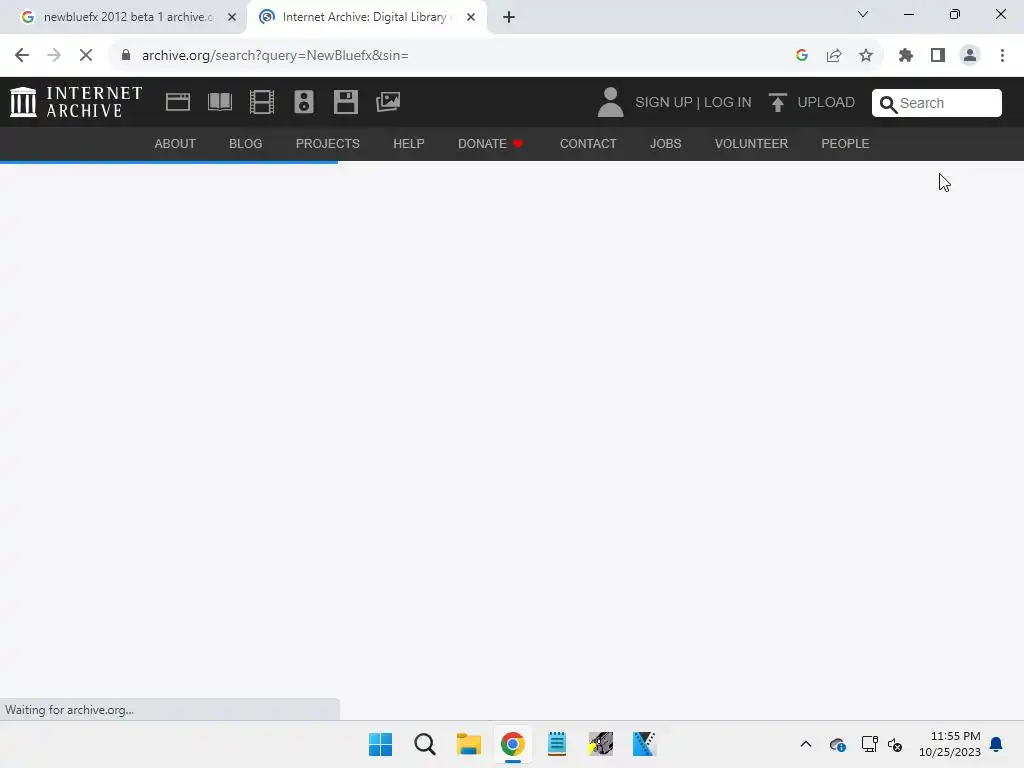Open the VOLUNTEER menu item
The height and width of the screenshot is (768, 1024).
point(751,144)
